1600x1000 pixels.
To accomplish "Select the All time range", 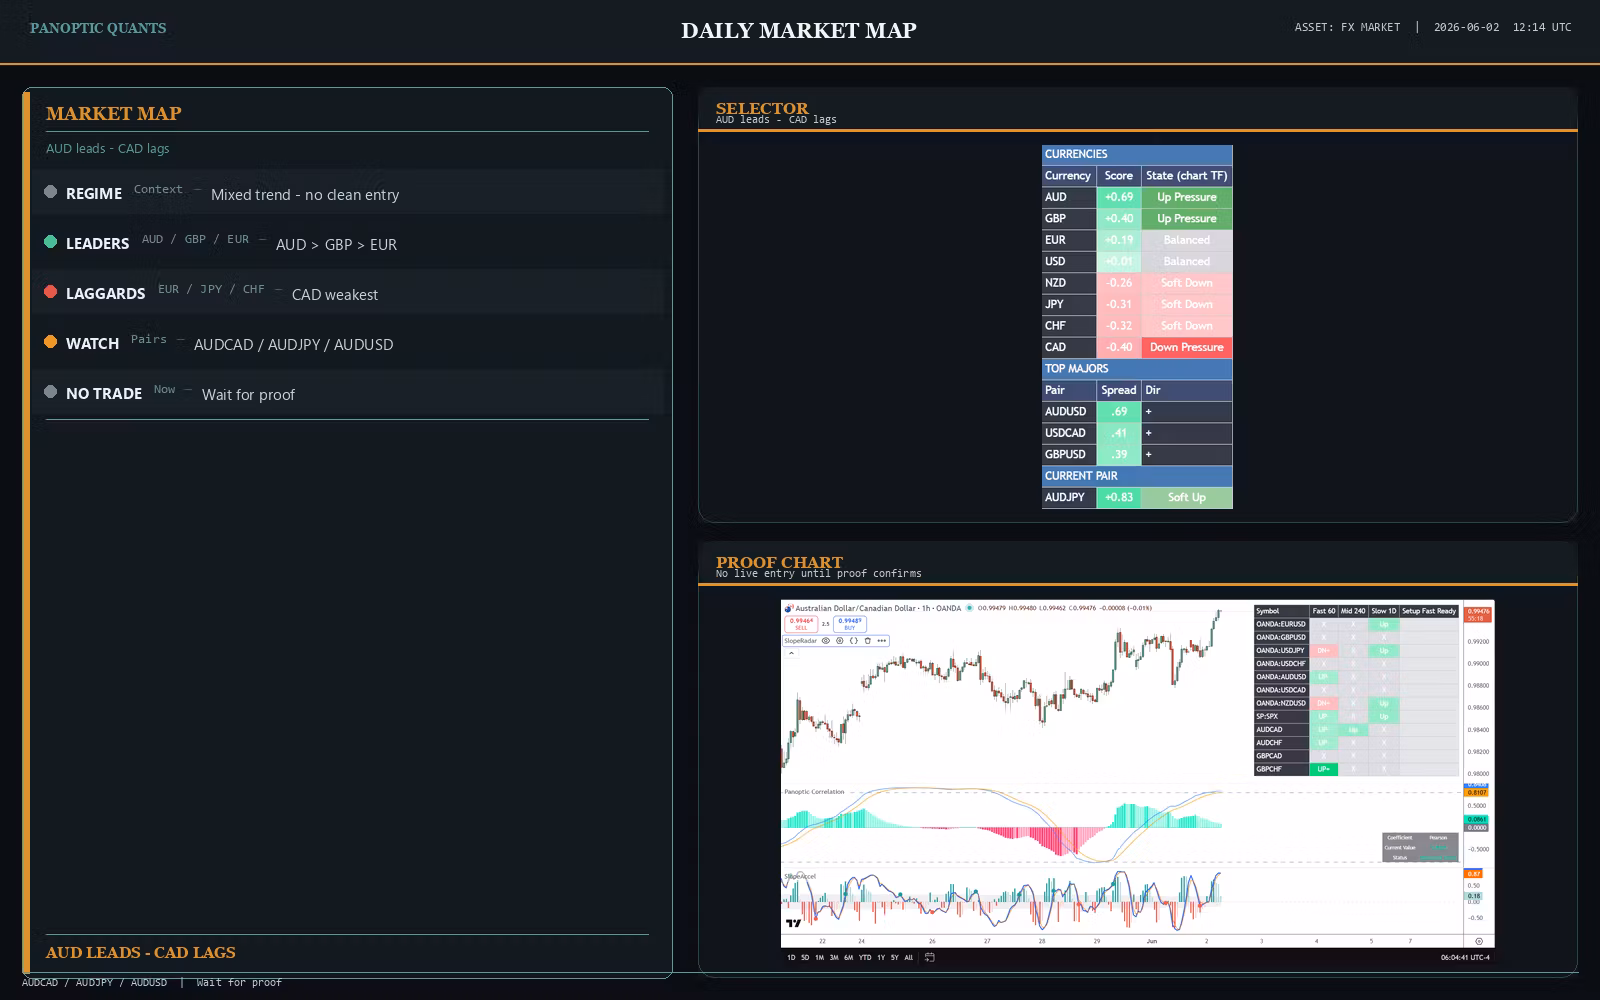I will (908, 957).
